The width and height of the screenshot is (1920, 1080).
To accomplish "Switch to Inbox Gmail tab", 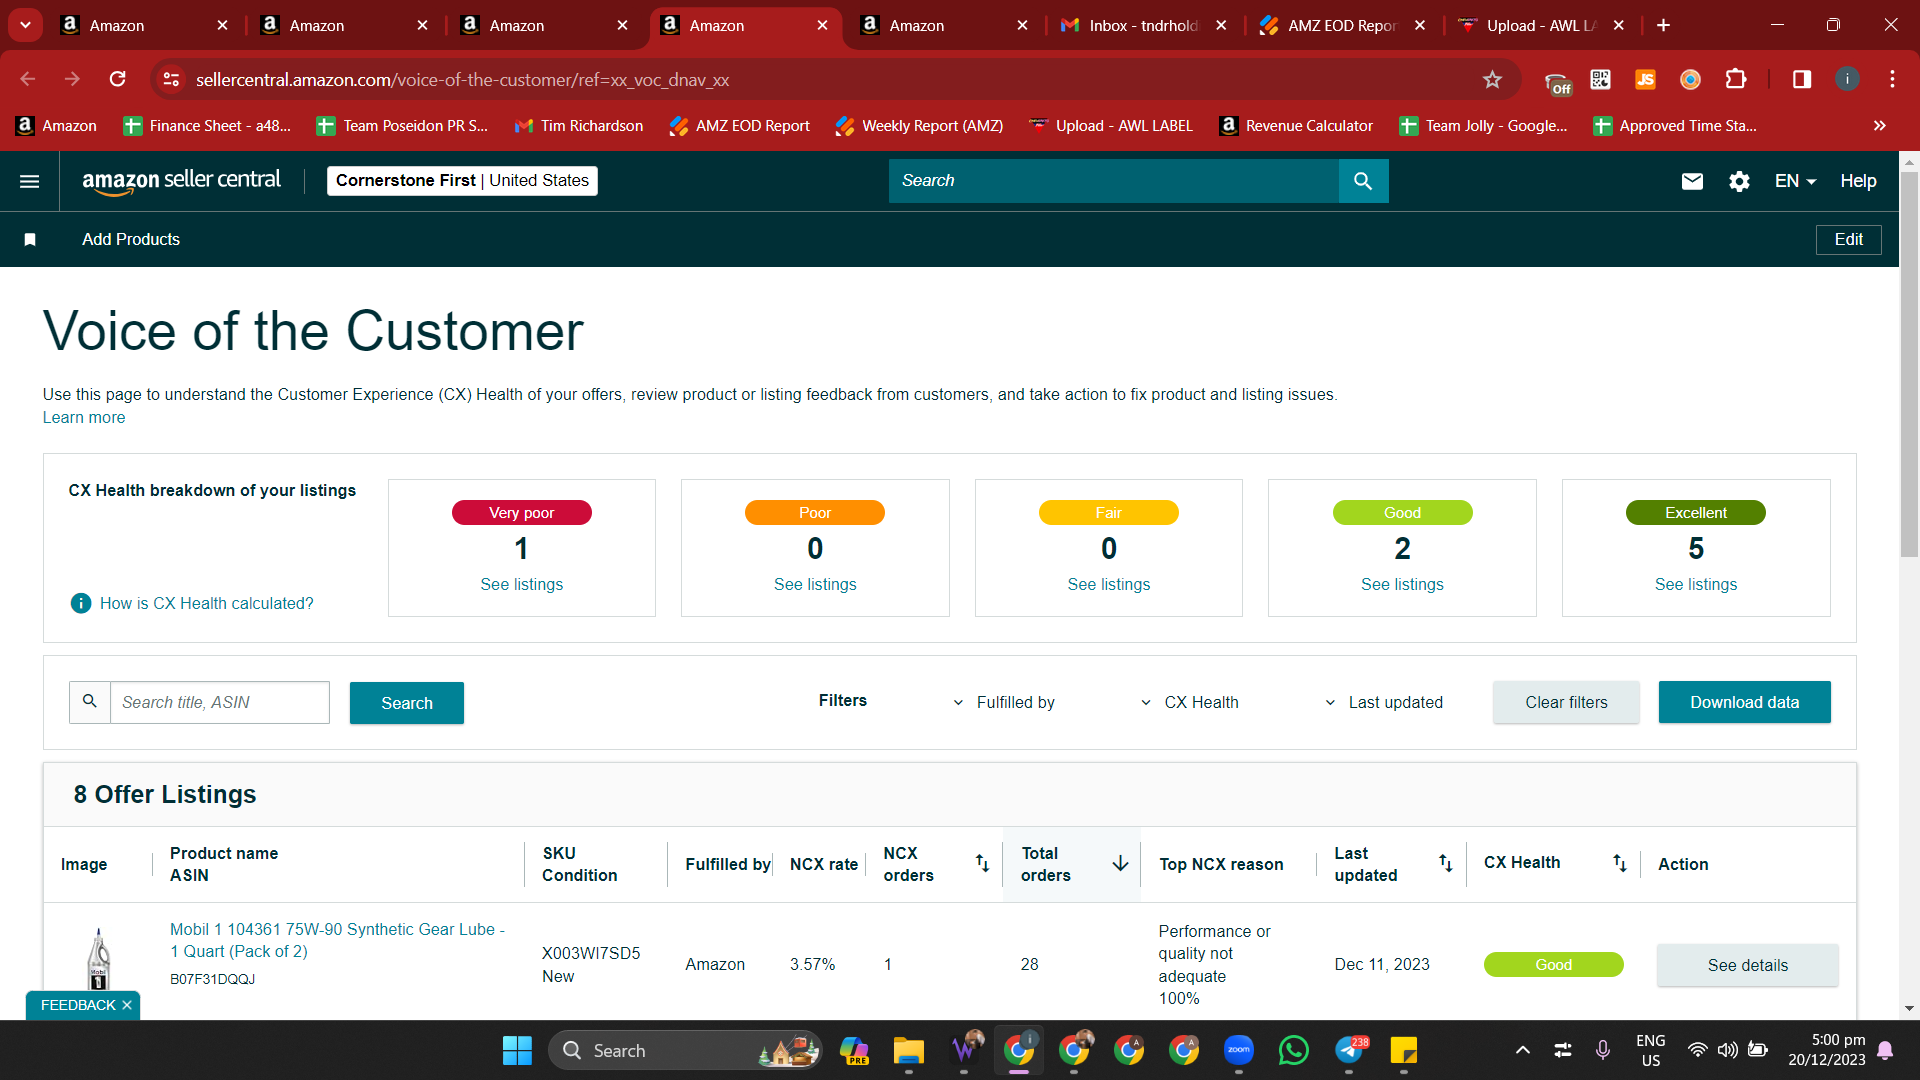I will tap(1144, 25).
